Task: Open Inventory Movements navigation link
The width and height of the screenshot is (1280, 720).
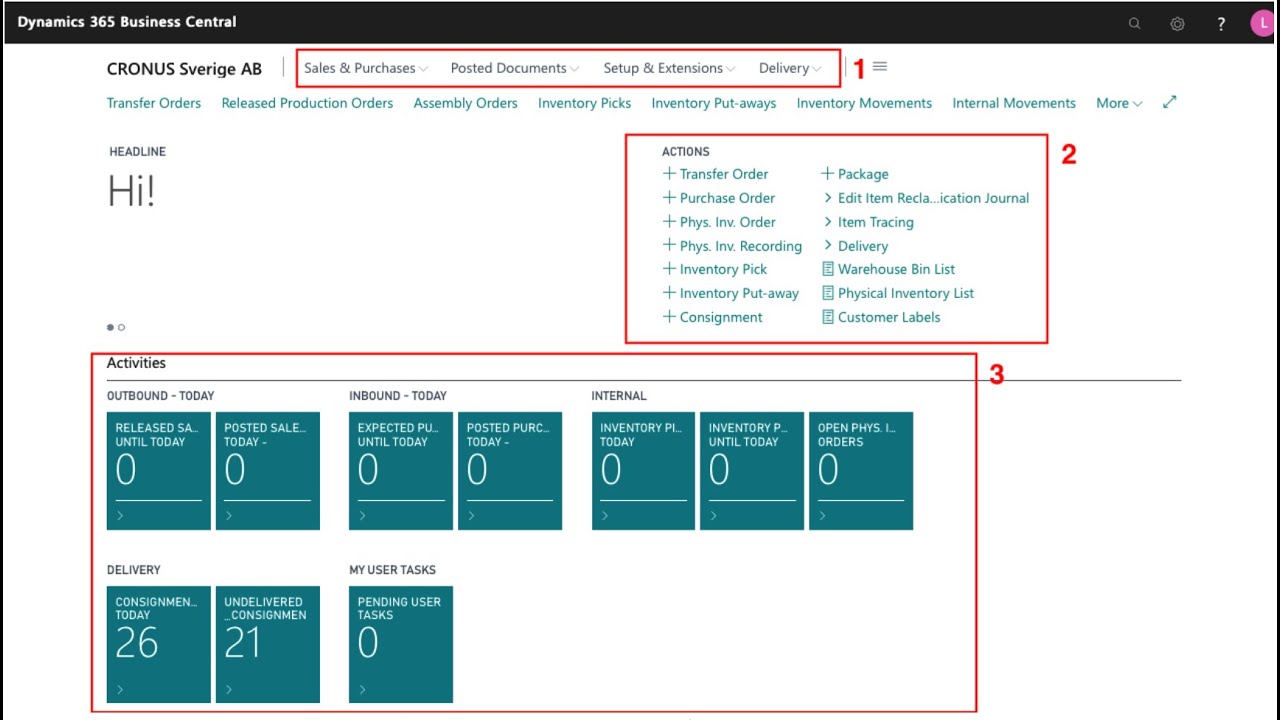Action: coord(864,103)
